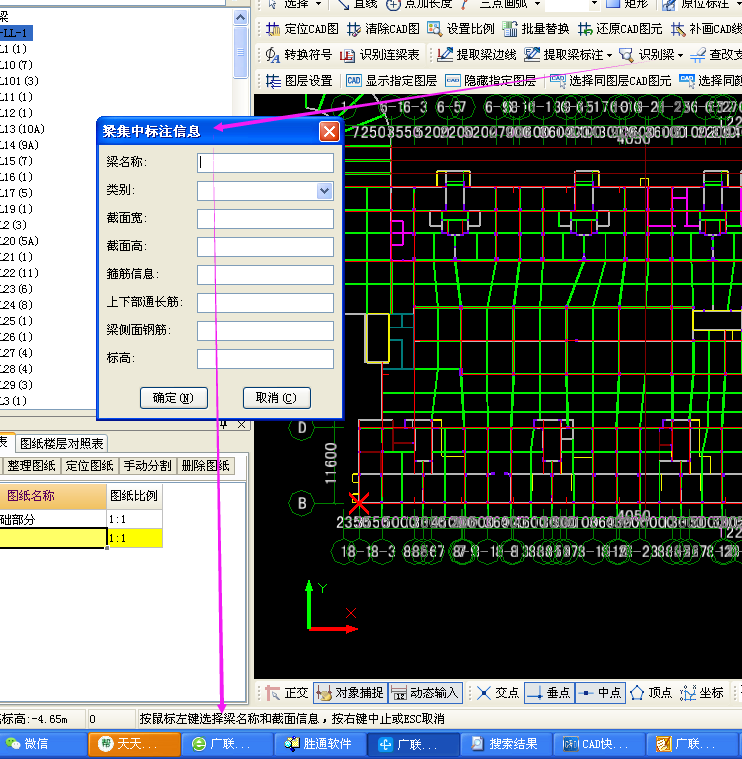Click the 清除CAD图 toolbar icon

pos(354,29)
